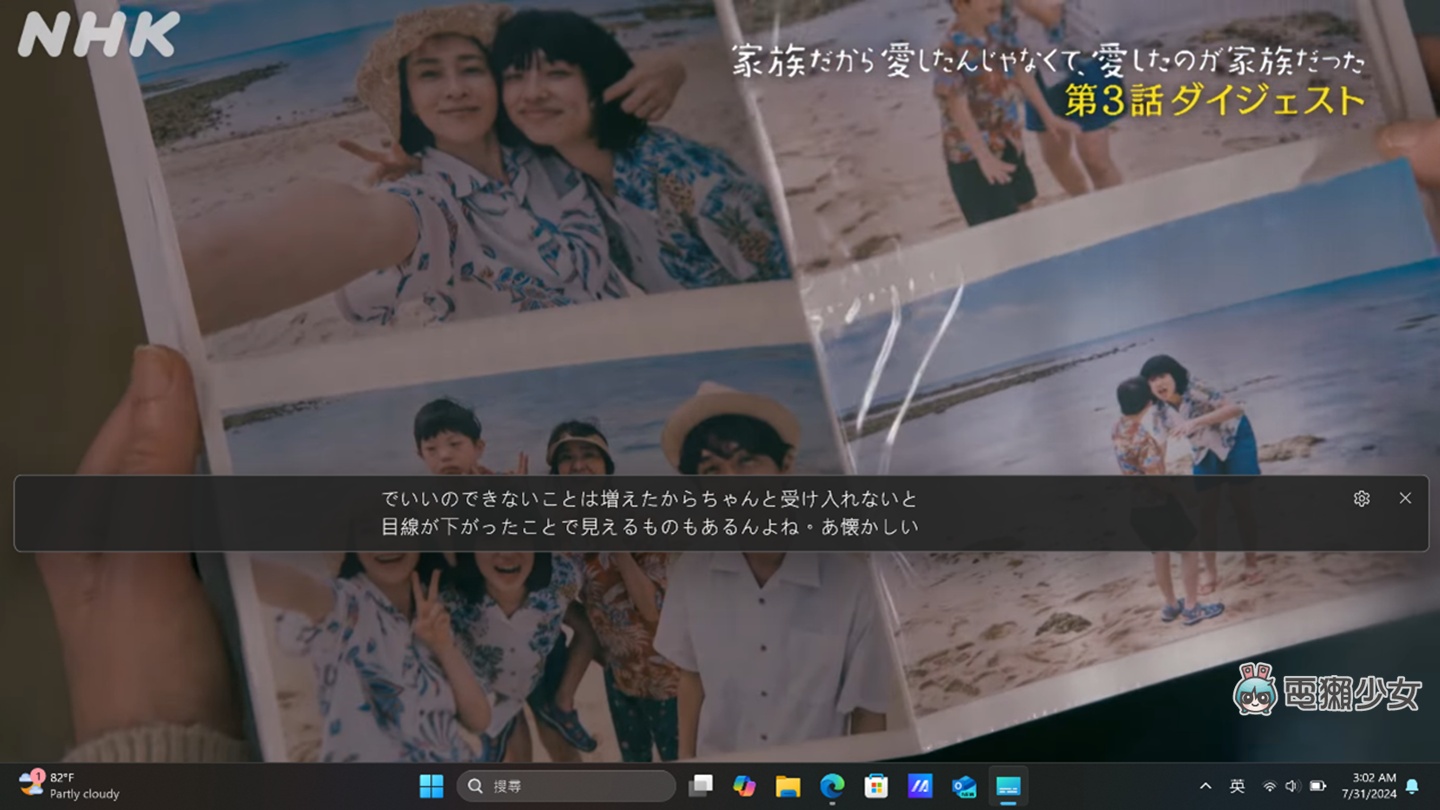Switch to Microsoft Edge in the taskbar
Viewport: 1440px width, 810px height.
click(832, 786)
